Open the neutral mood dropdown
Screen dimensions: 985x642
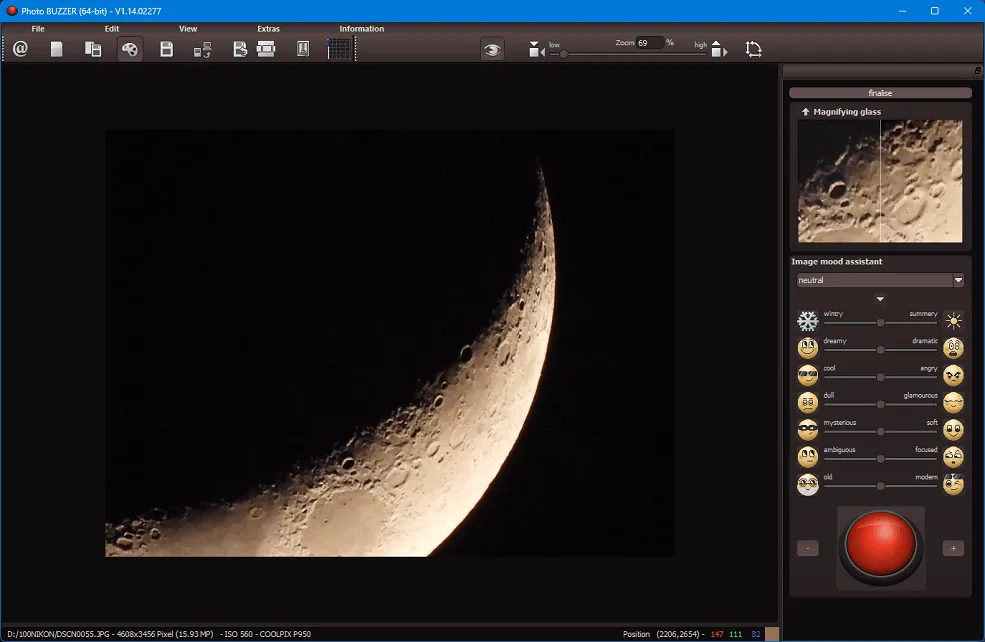coord(880,280)
